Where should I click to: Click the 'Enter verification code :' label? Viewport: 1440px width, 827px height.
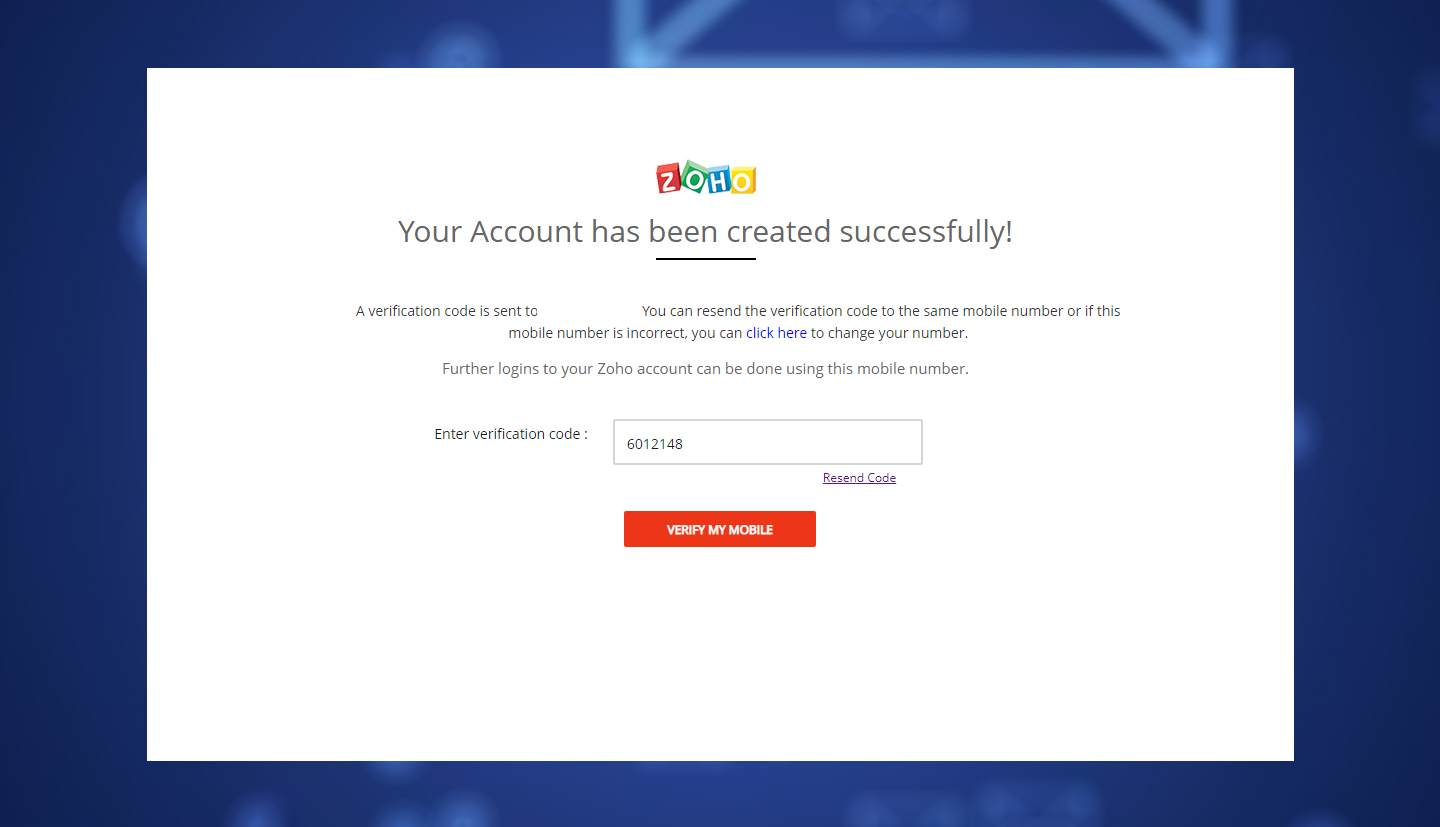point(511,434)
